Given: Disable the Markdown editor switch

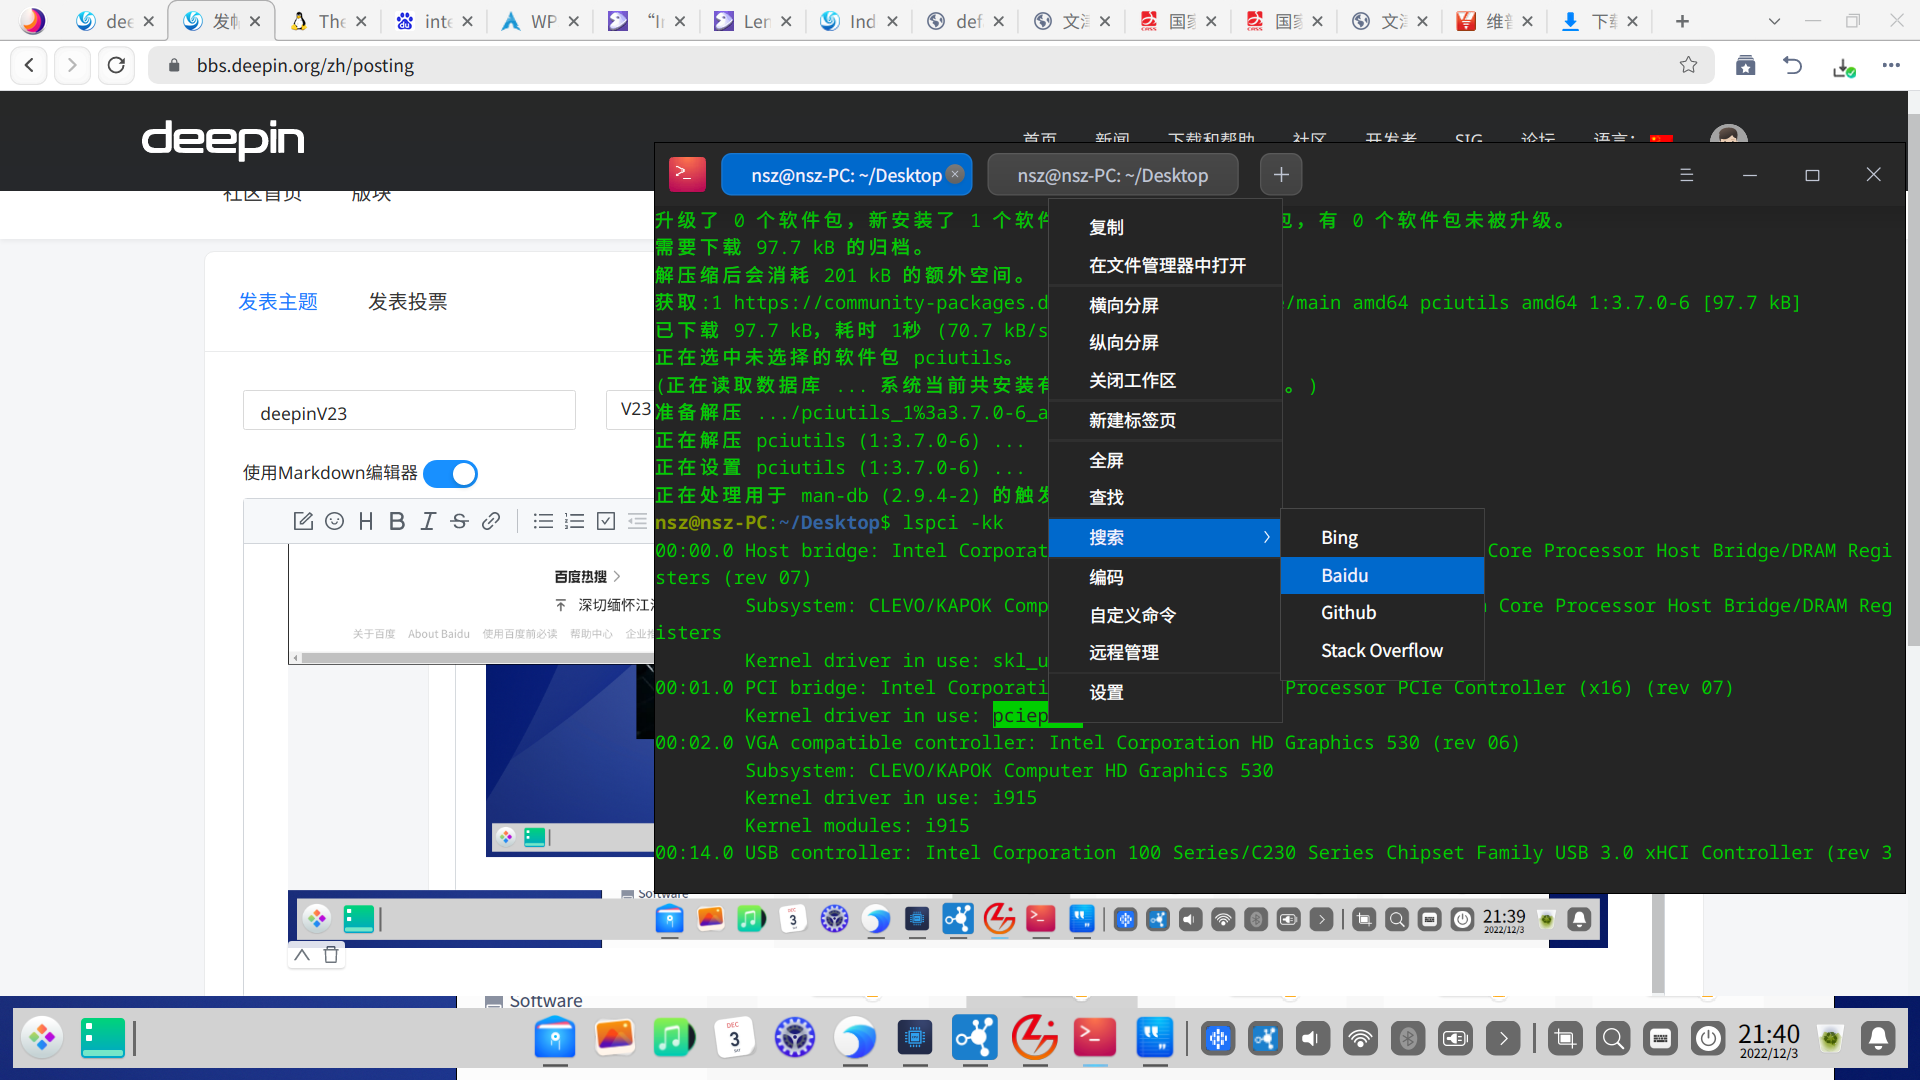Looking at the screenshot, I should coord(450,473).
